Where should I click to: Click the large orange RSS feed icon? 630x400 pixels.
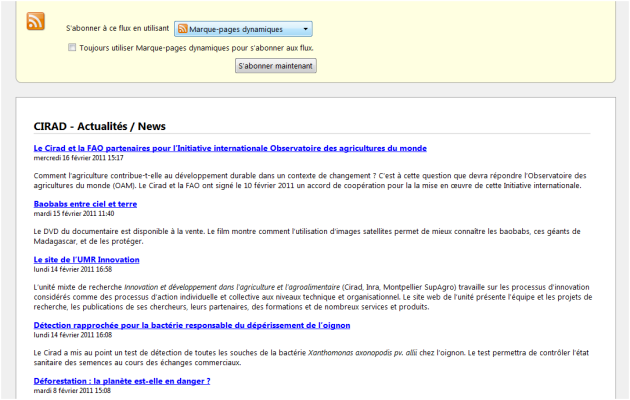pos(36,21)
